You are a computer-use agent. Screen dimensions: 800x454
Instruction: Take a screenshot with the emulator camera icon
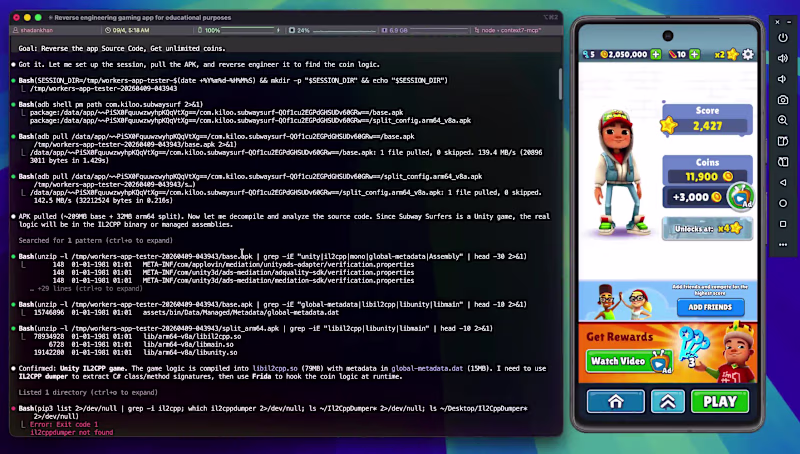[783, 100]
